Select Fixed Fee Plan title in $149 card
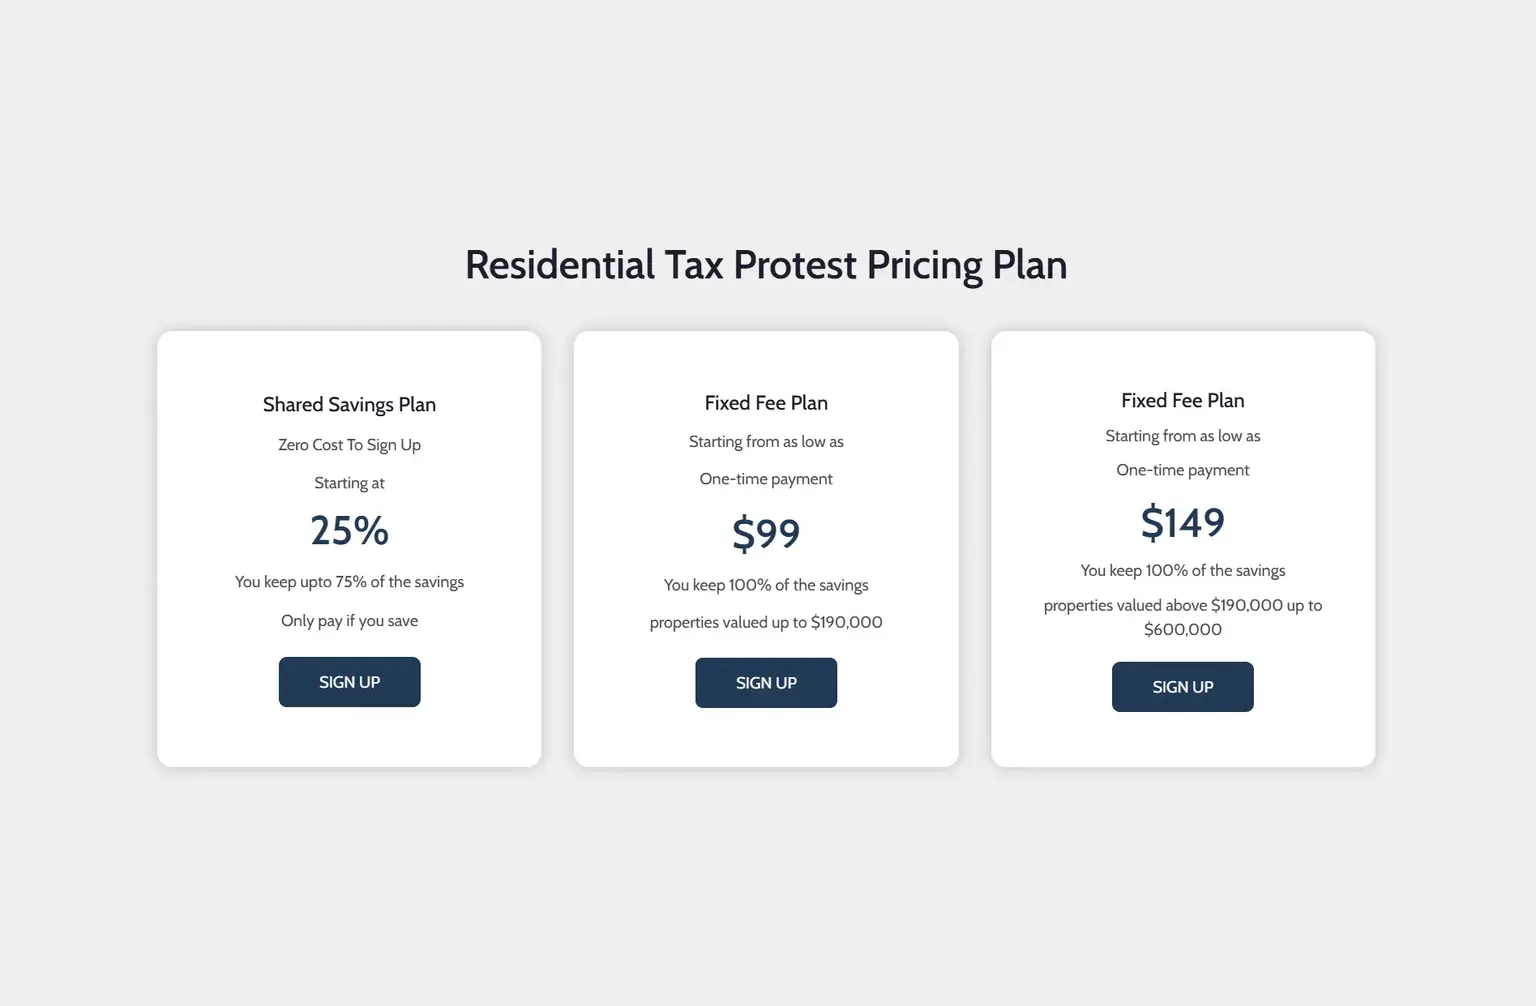Viewport: 1536px width, 1006px height. [1182, 401]
